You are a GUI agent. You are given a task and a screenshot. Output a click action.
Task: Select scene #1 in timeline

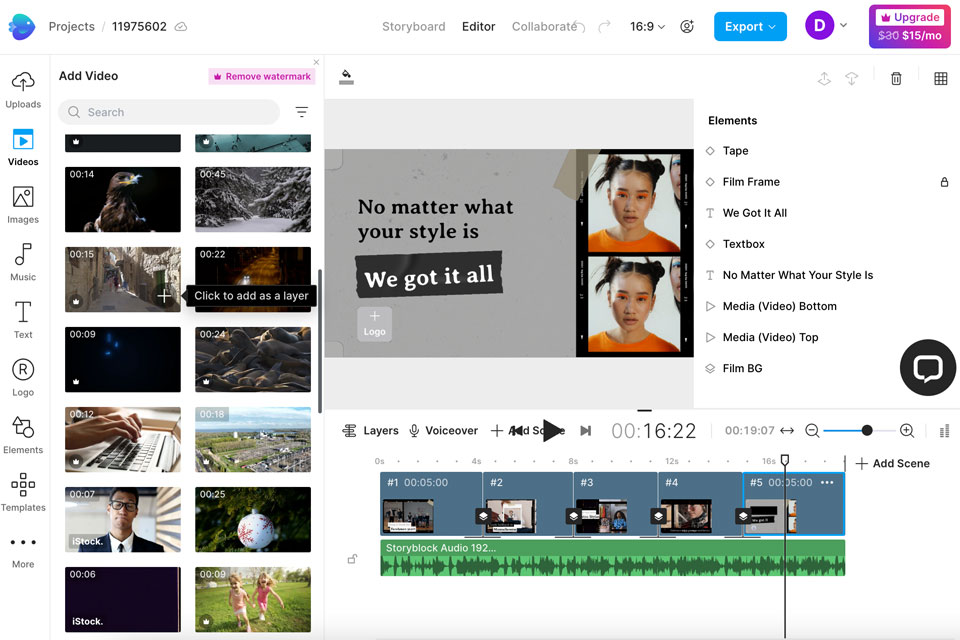[x=431, y=504]
